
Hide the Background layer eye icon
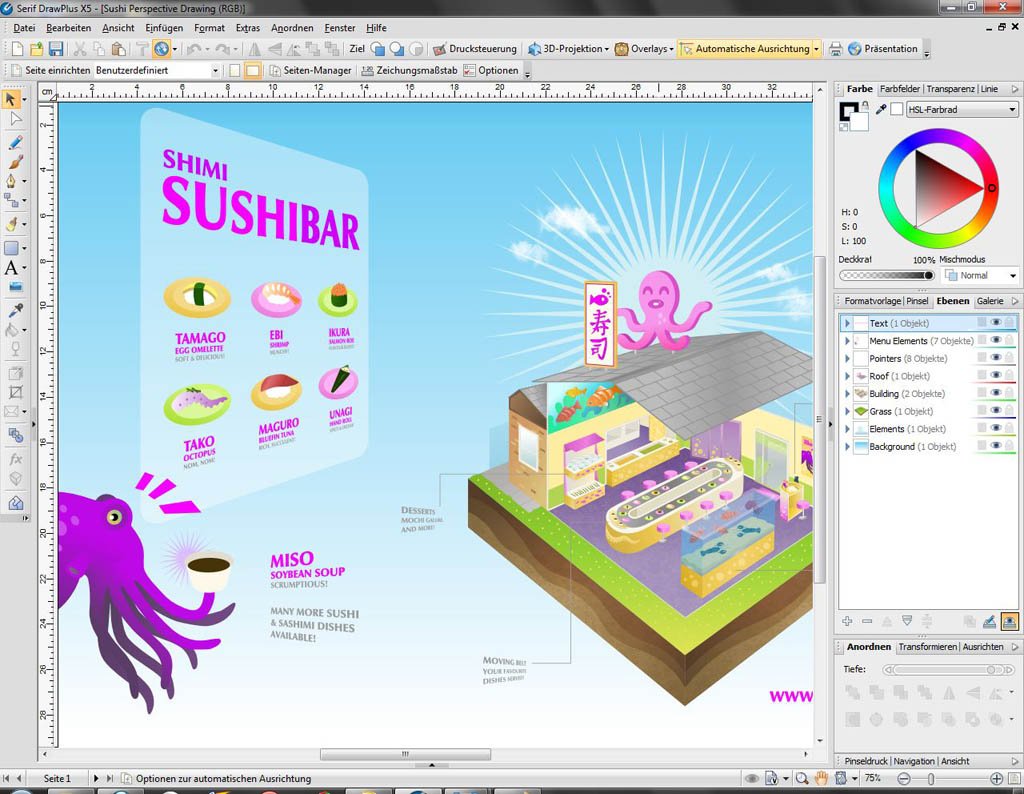pyautogui.click(x=996, y=446)
